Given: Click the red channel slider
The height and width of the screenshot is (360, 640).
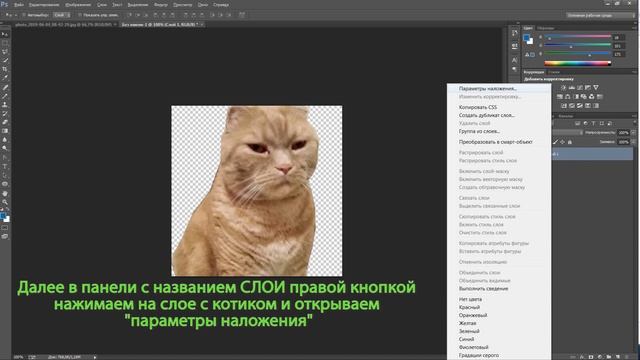Looking at the screenshot, I should click(x=578, y=37).
